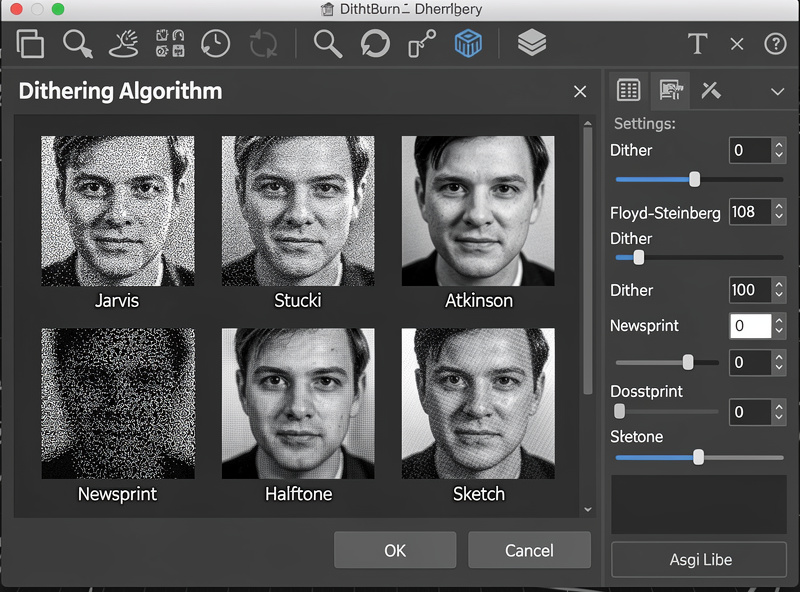Choose the Jarvis dithering thumbnail
The width and height of the screenshot is (800, 592).
[x=117, y=211]
